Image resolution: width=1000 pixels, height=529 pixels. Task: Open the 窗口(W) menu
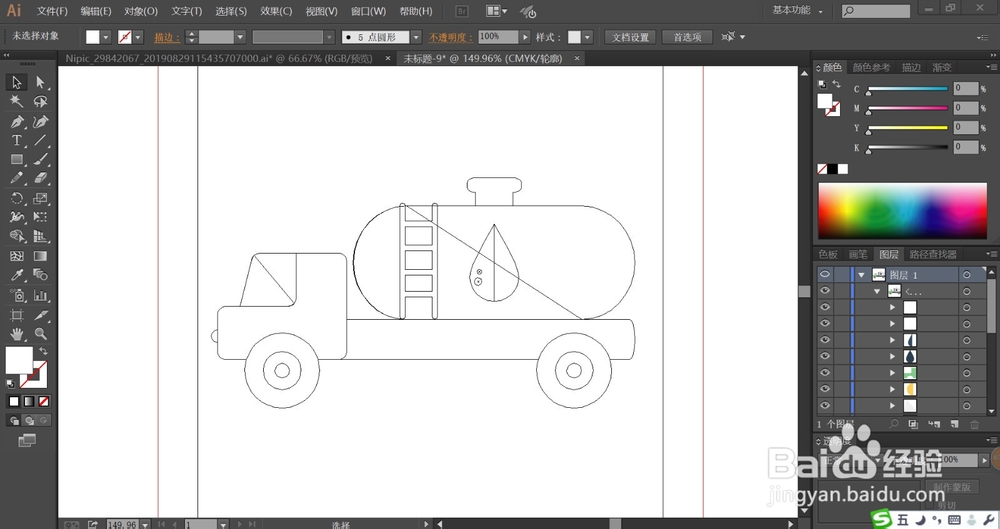coord(369,11)
